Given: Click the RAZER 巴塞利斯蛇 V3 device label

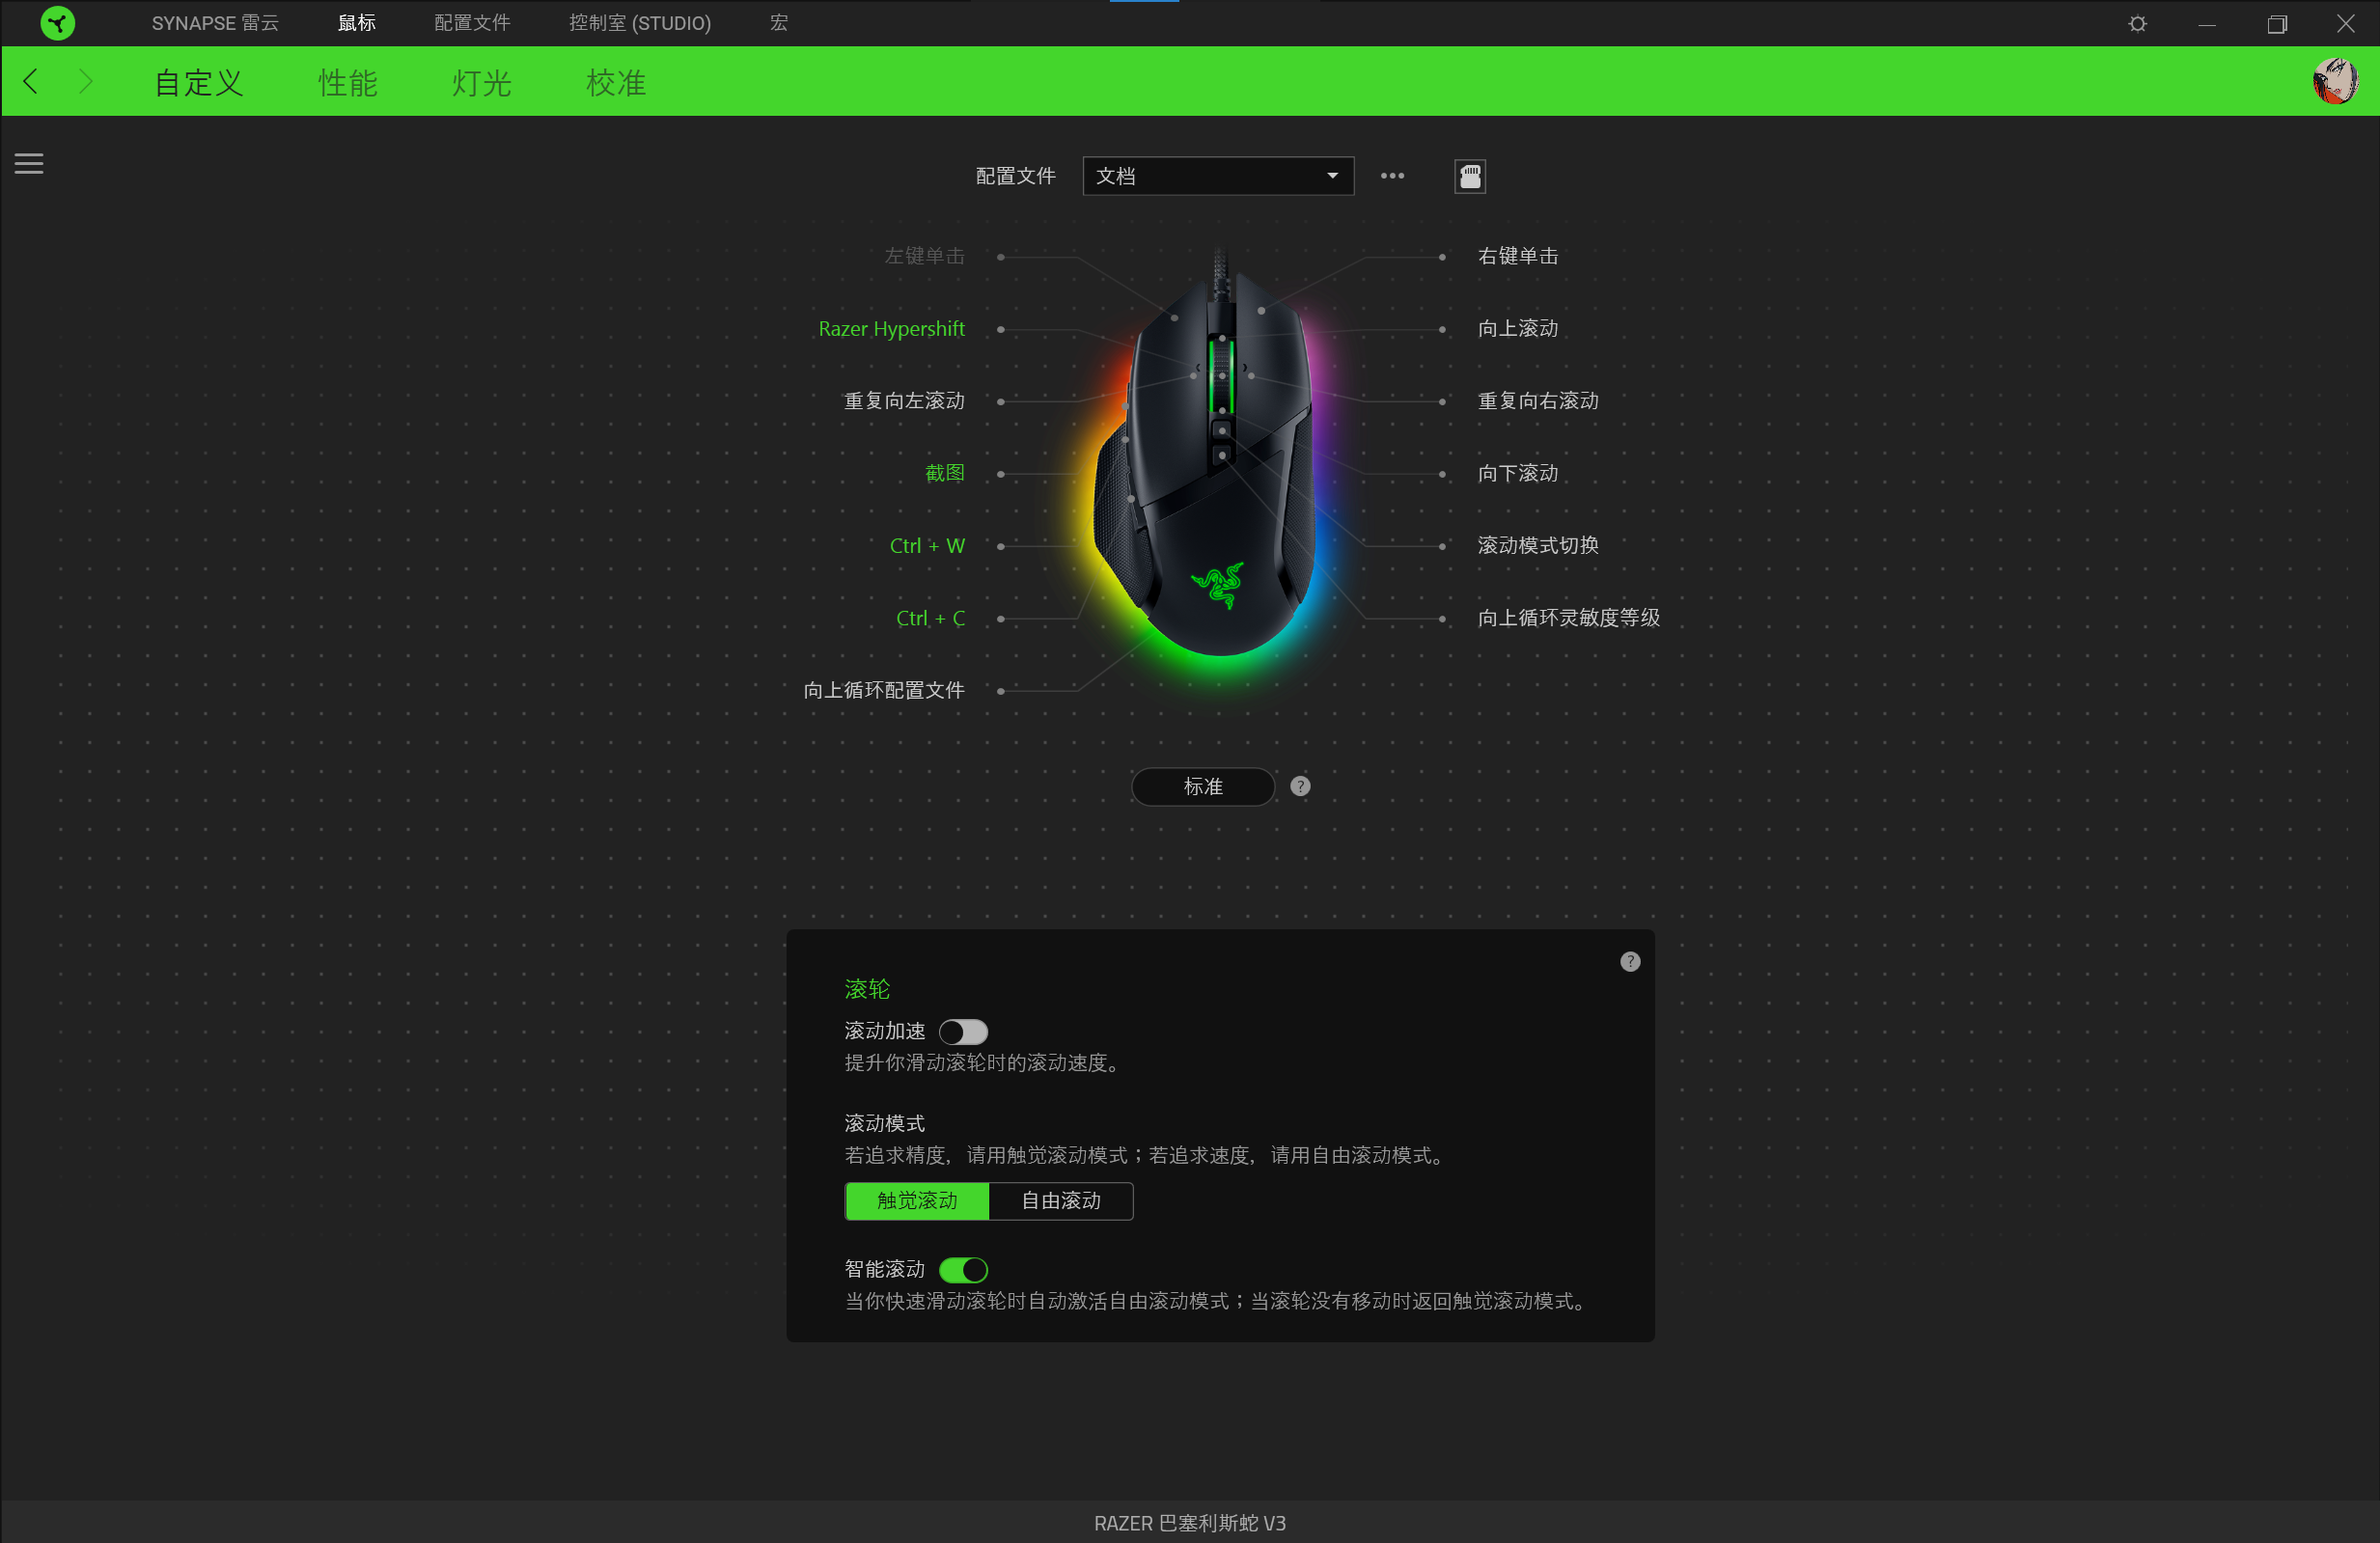Looking at the screenshot, I should 1189,1522.
